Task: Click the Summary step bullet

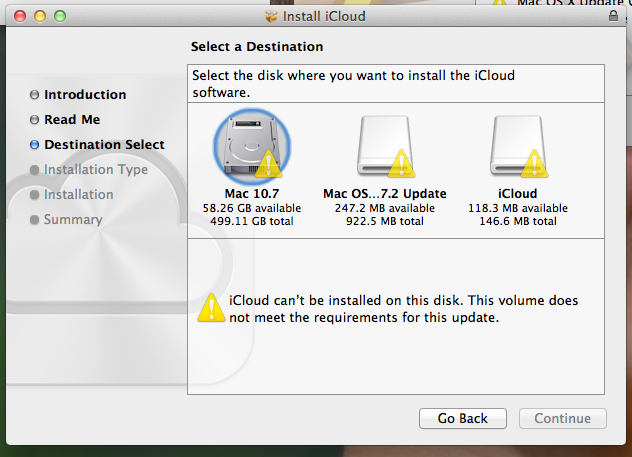Action: [35, 220]
